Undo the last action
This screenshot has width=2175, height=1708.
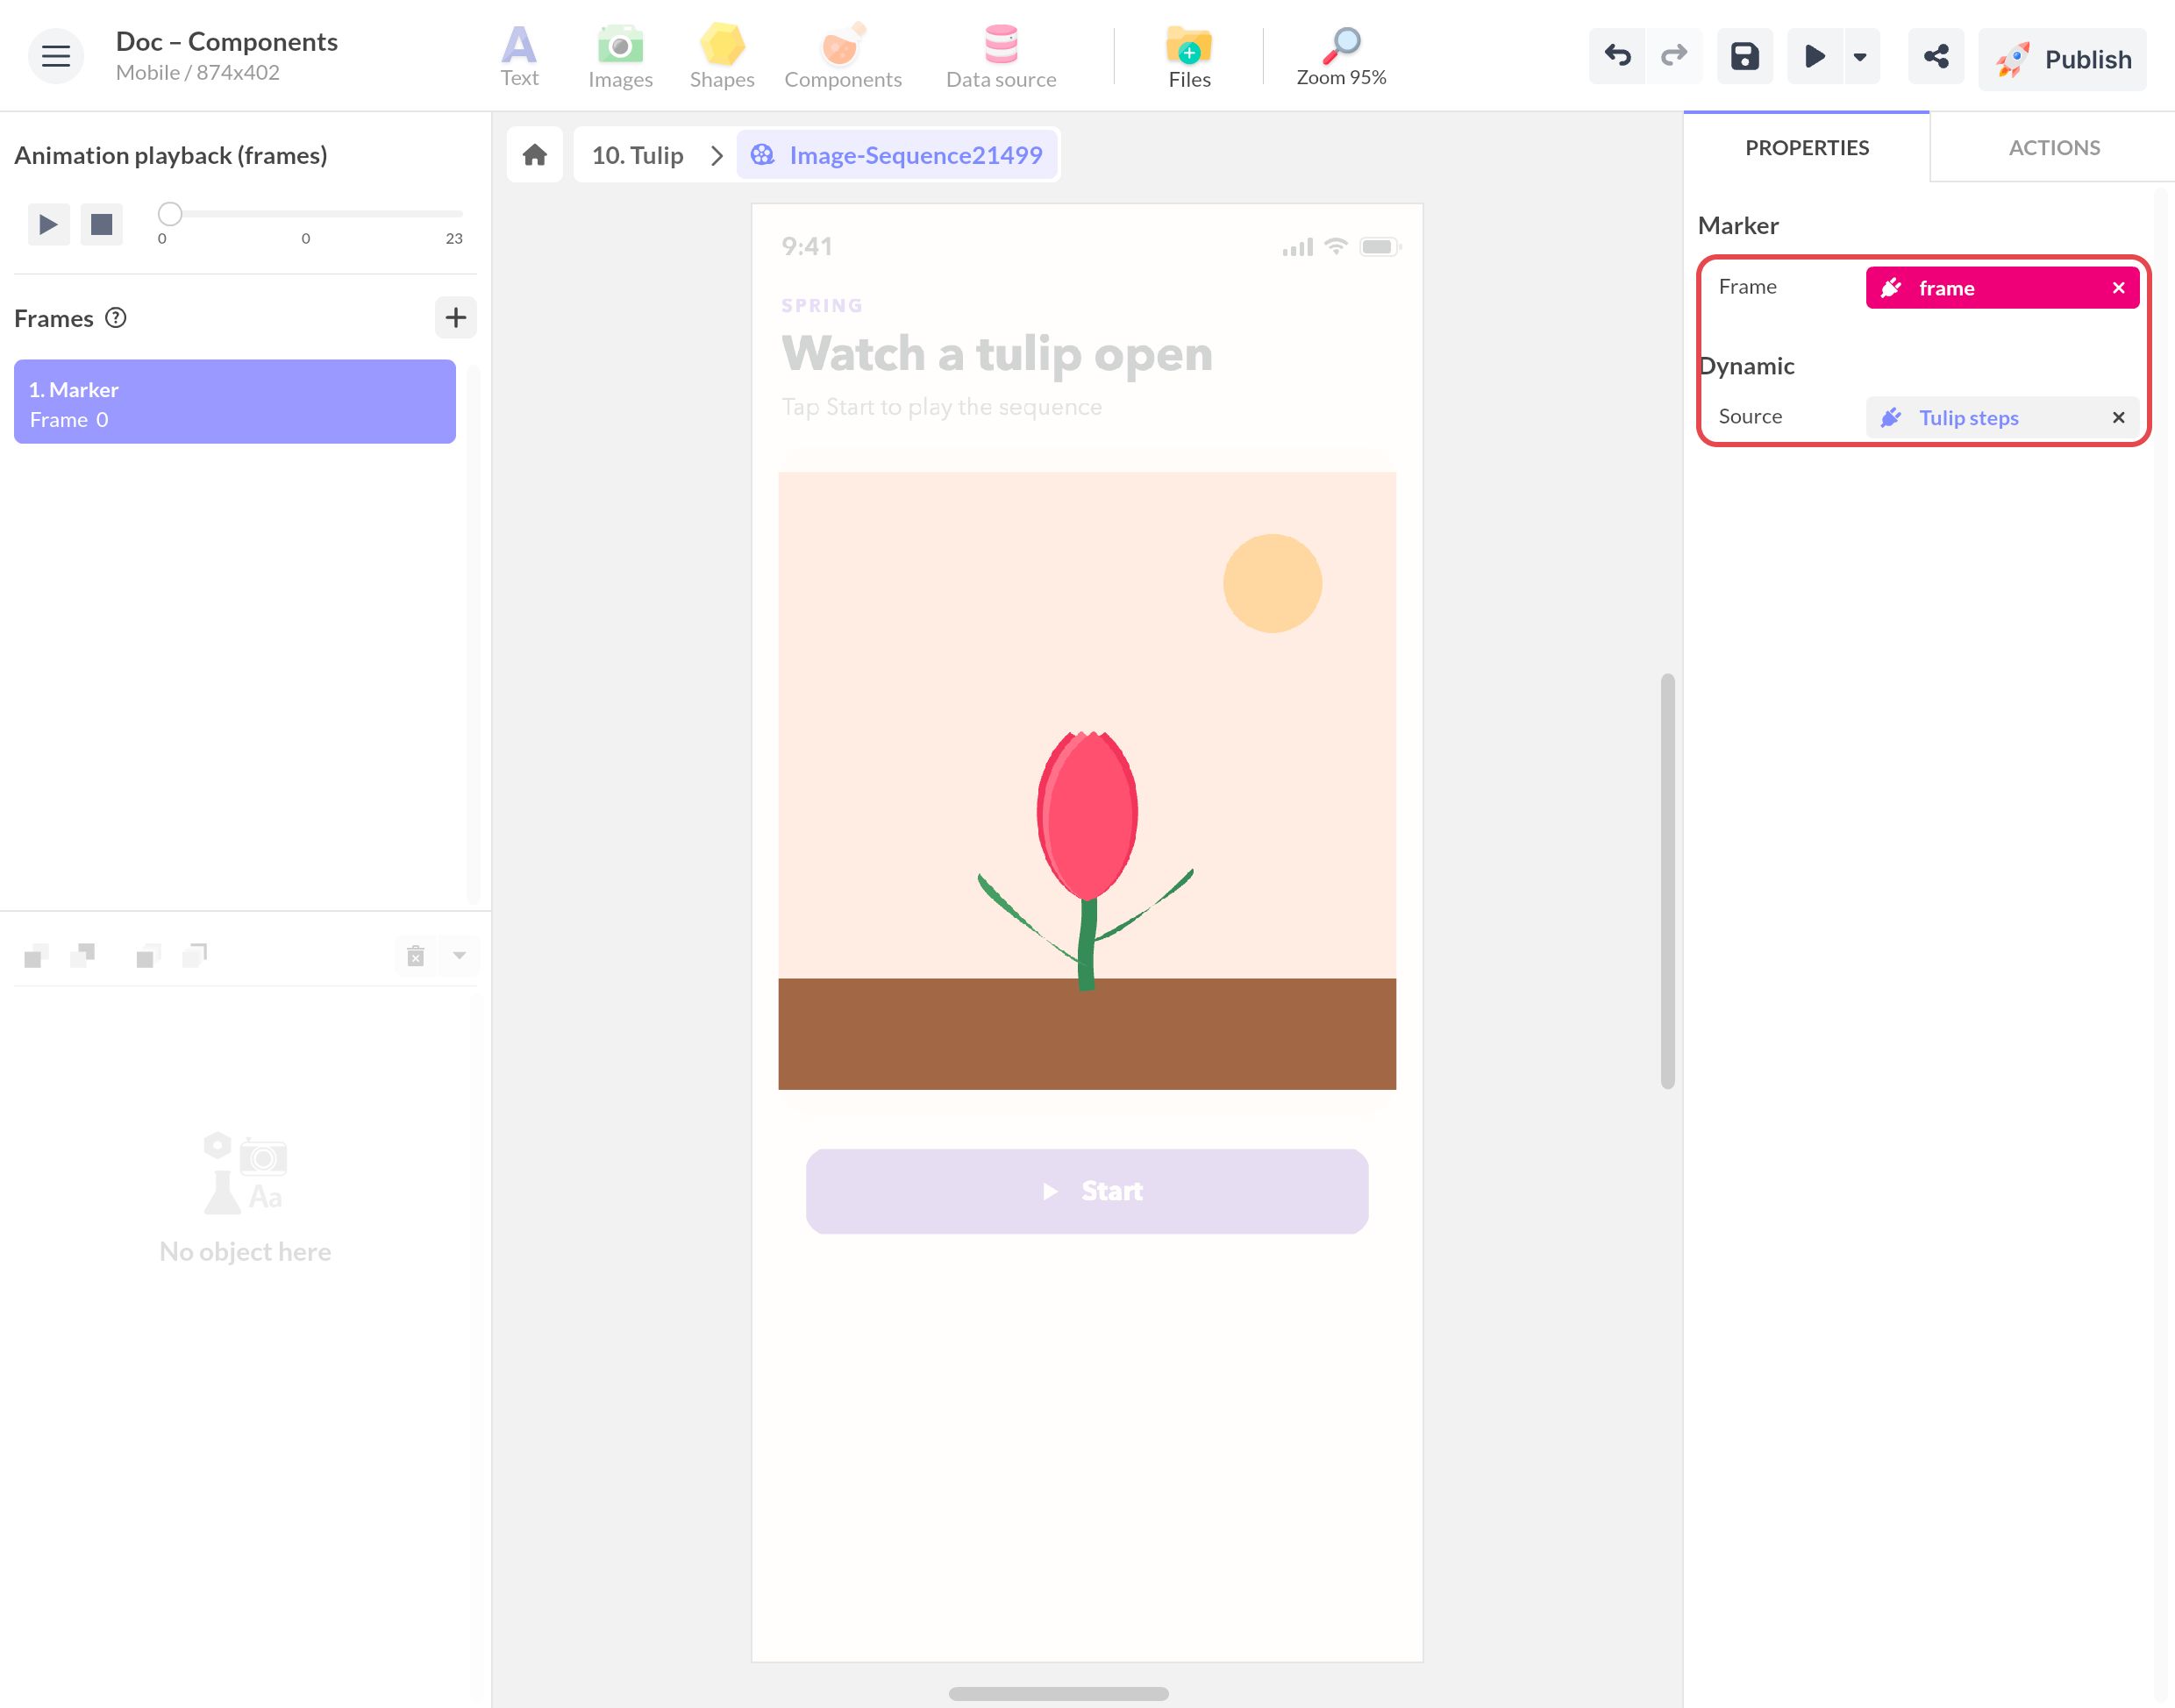tap(1617, 56)
